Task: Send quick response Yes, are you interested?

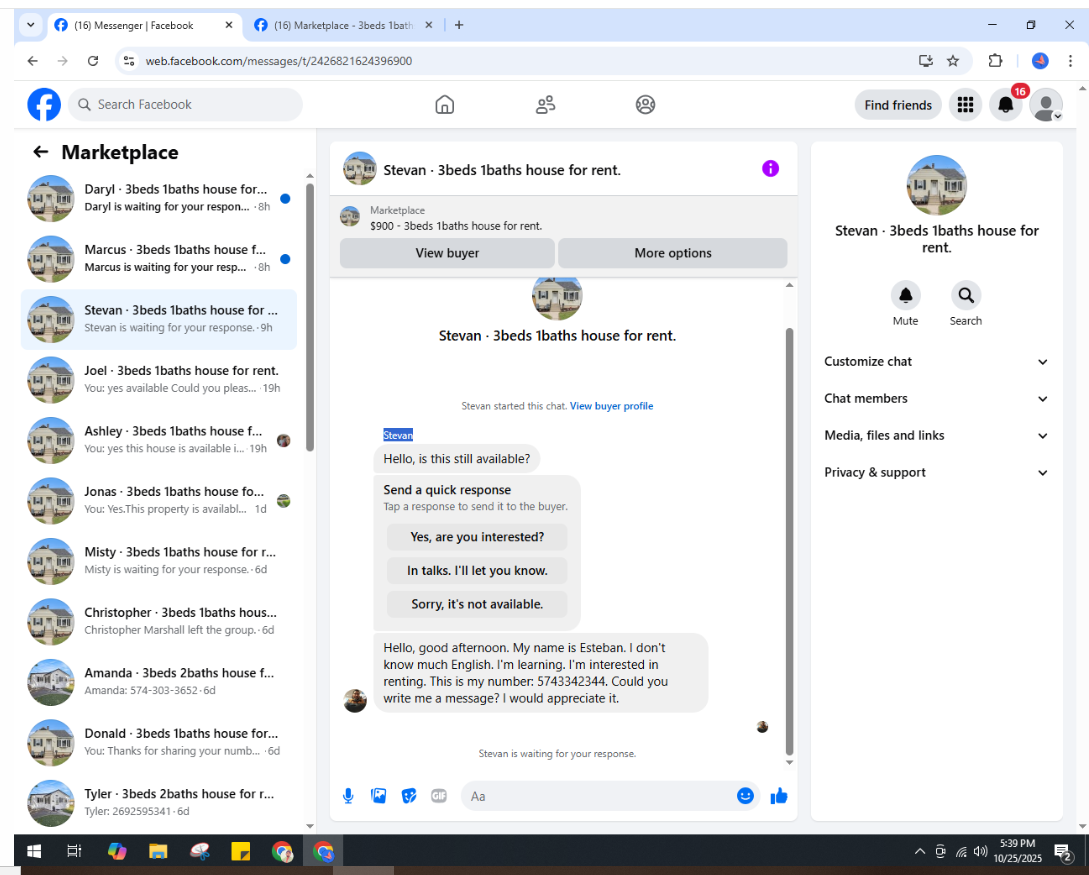Action: point(477,537)
